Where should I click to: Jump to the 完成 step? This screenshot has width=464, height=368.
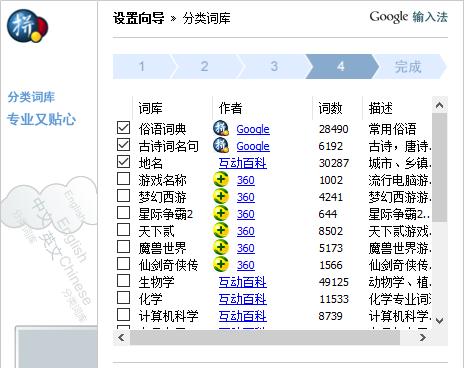[x=409, y=66]
